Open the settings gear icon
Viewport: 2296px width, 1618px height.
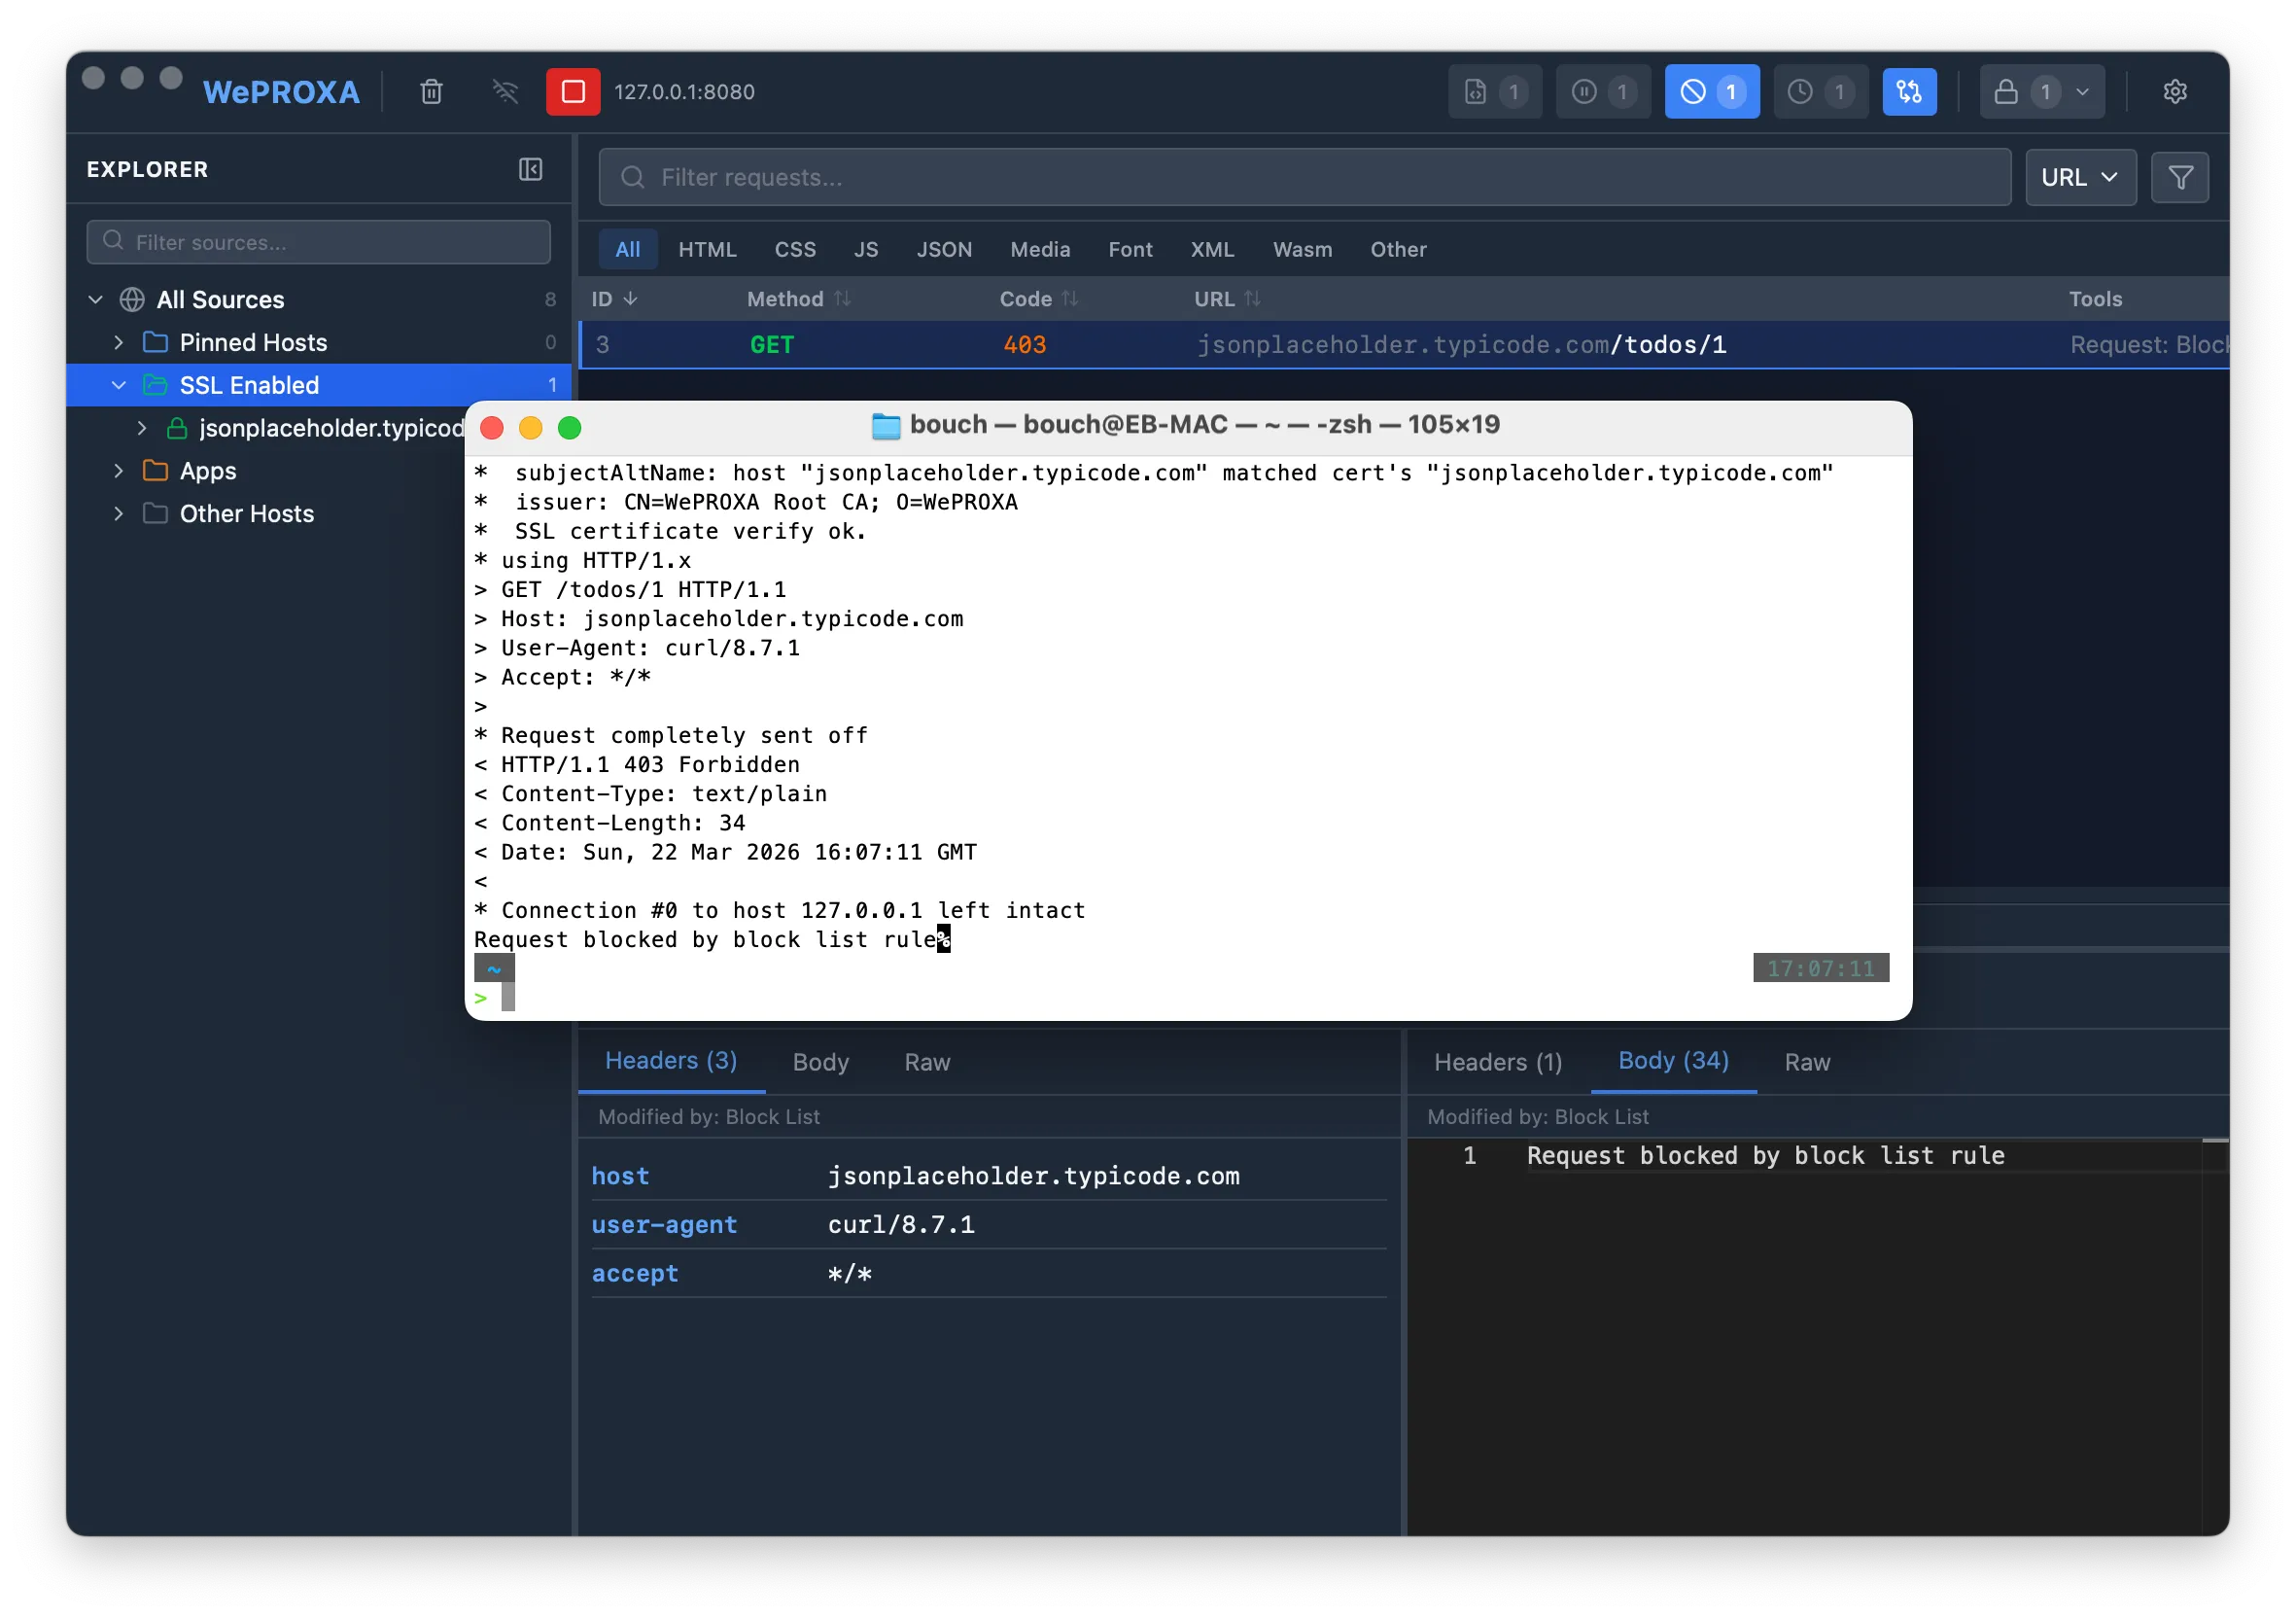2174,92
